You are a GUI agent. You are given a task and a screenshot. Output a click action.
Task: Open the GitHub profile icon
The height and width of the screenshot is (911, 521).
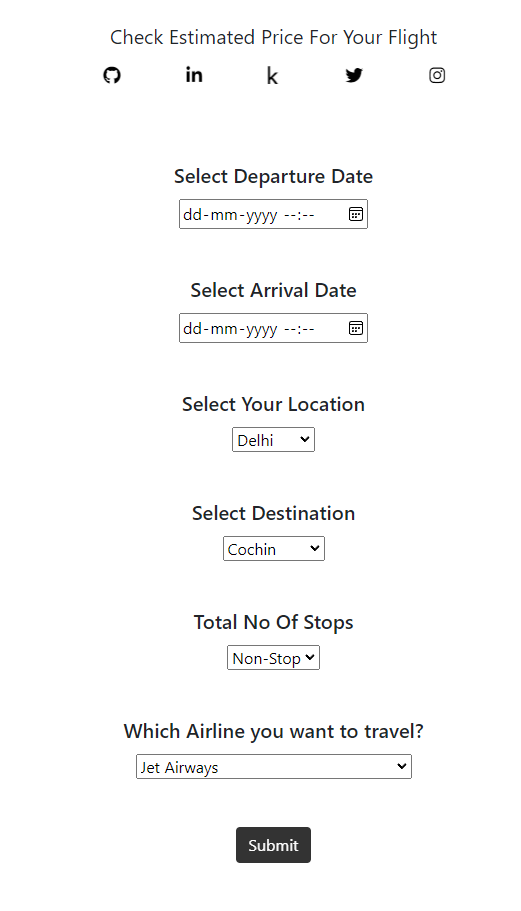click(x=112, y=76)
